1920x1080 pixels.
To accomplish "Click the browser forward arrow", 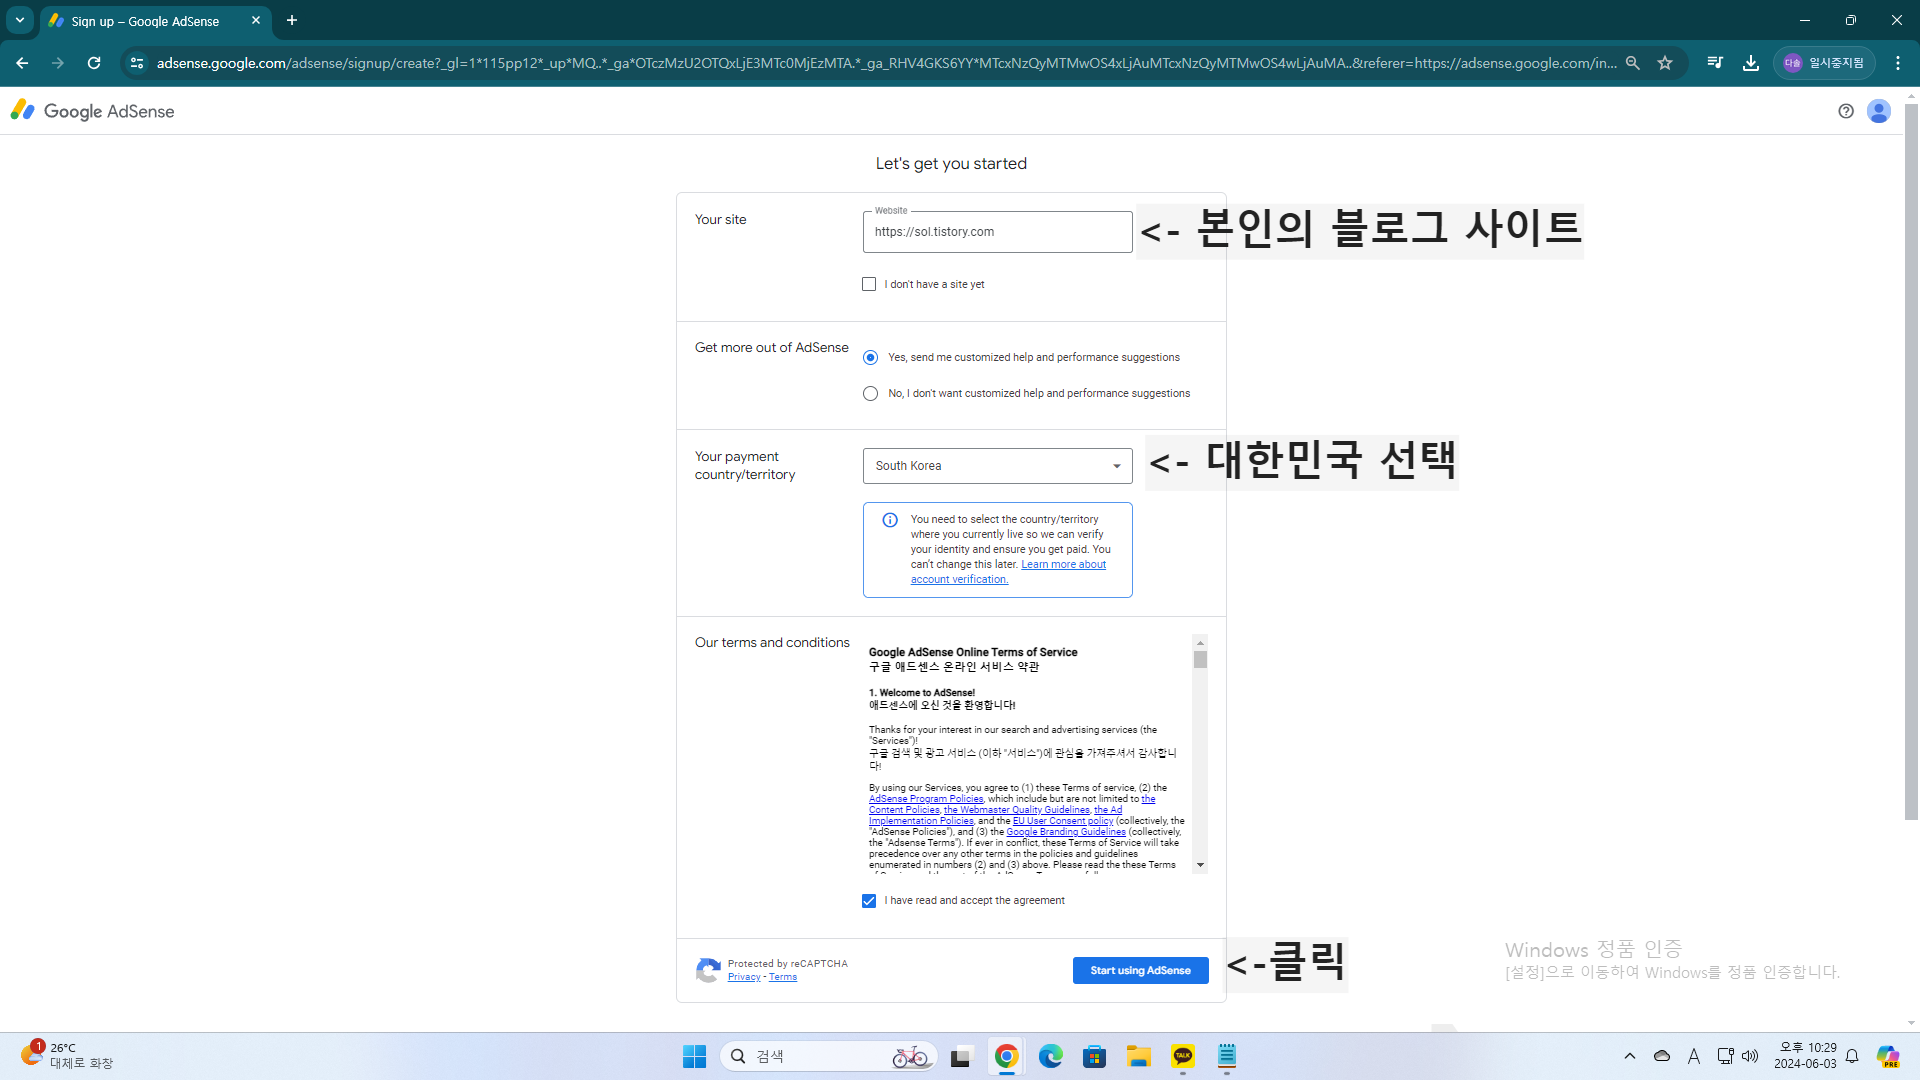I will click(x=58, y=63).
